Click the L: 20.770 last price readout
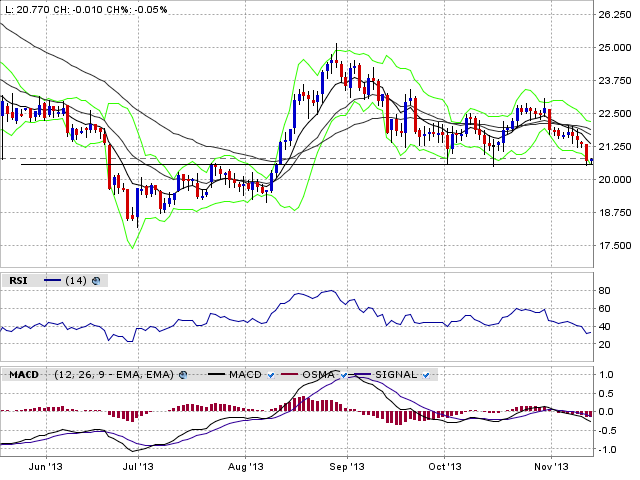 [27, 8]
